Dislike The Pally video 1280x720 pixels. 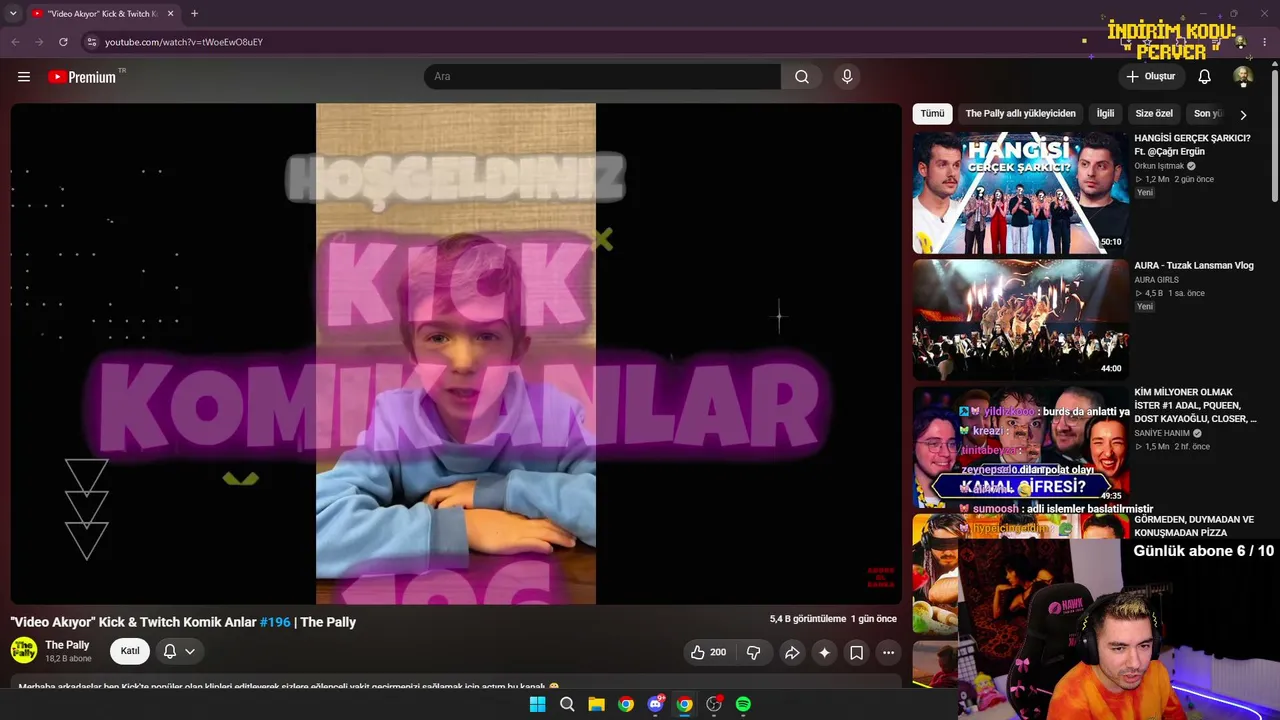754,652
